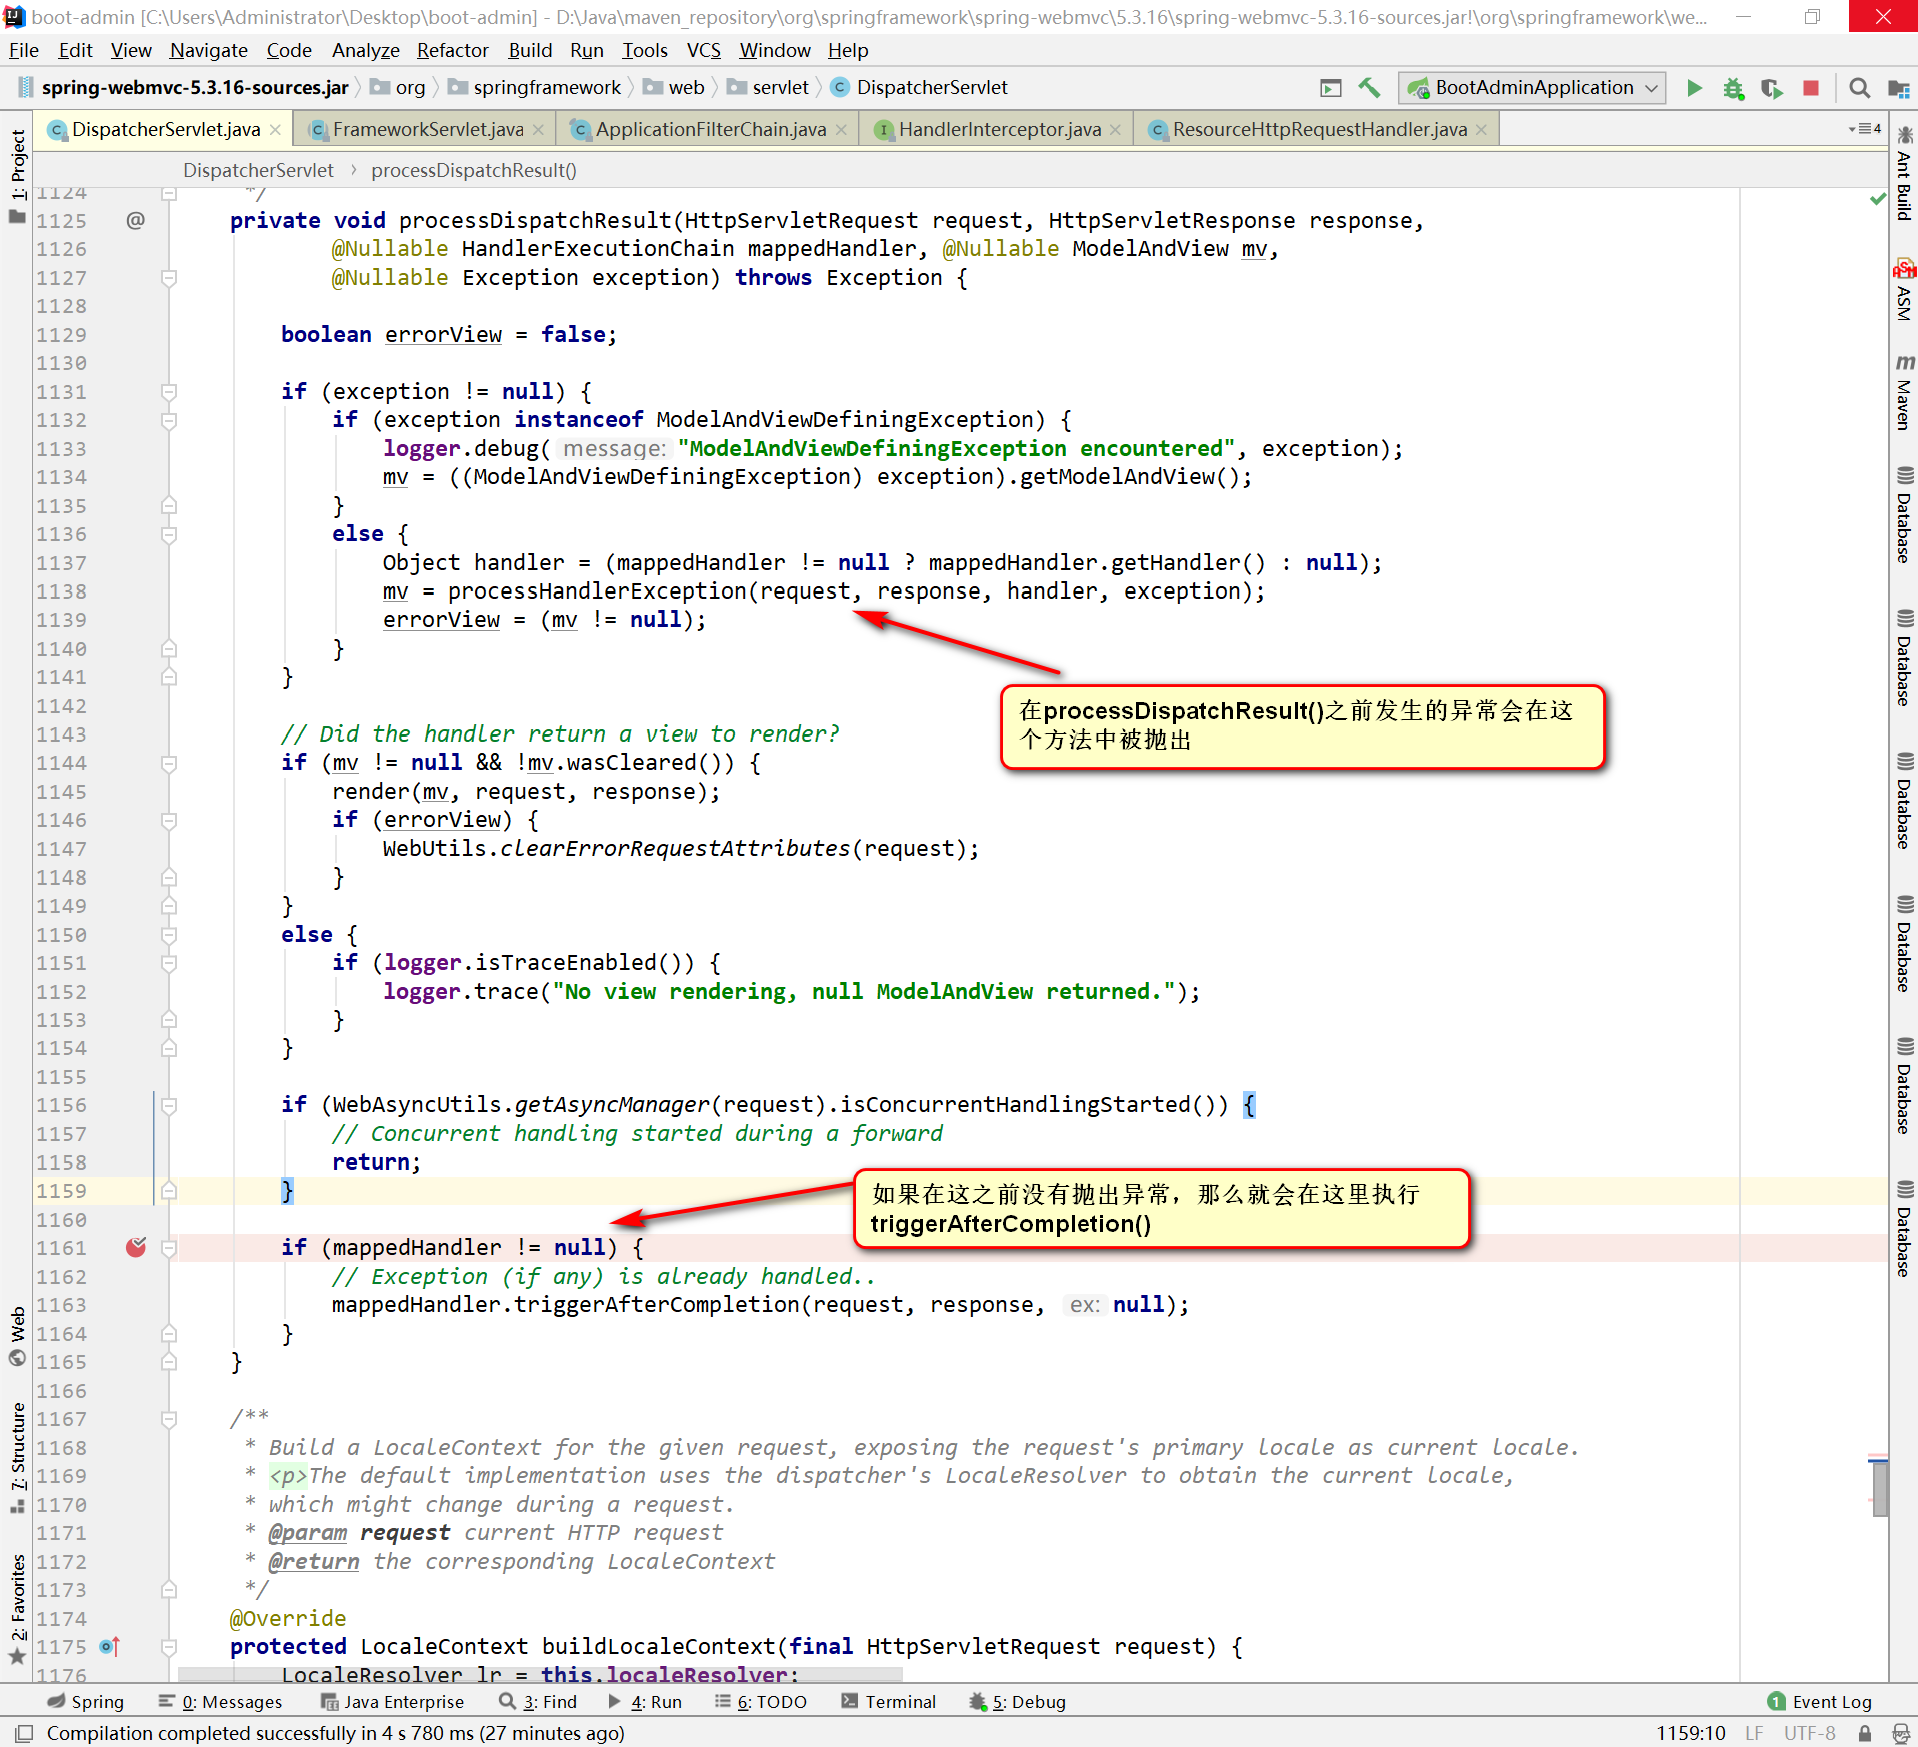Collapse else block fold at line 1136
Screen dimensions: 1918x1747
169,535
